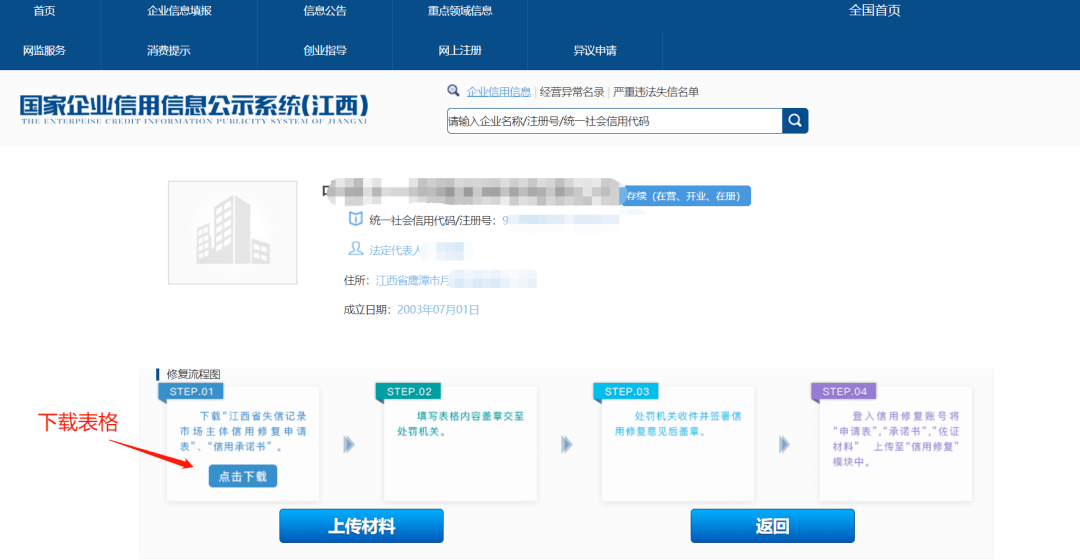This screenshot has height=560, width=1080.
Task: Open the 异议申请 menu item
Action: pos(595,50)
